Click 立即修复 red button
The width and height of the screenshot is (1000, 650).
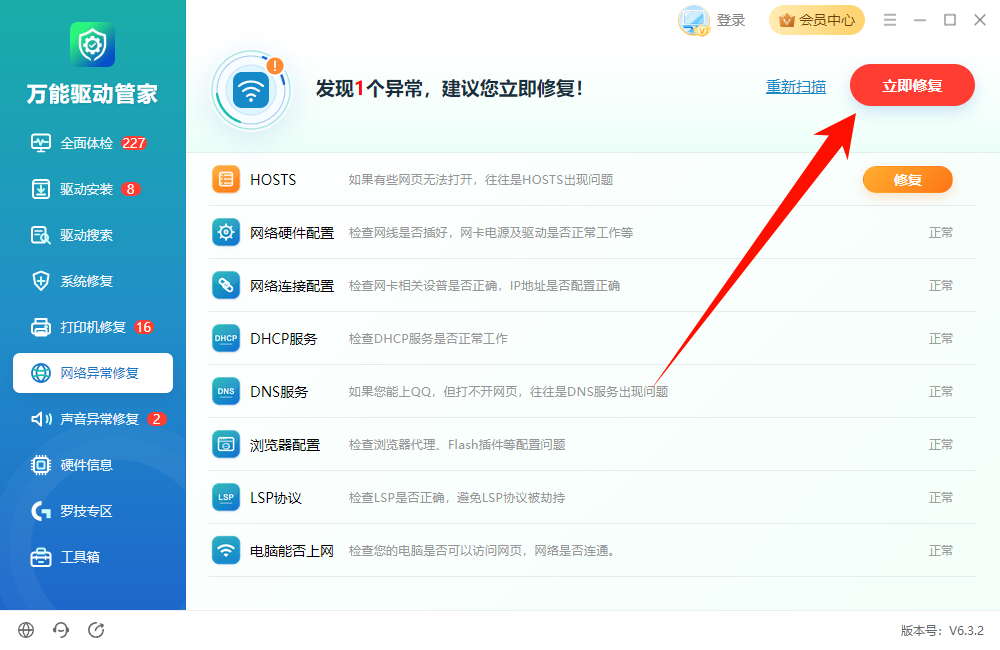(x=912, y=85)
